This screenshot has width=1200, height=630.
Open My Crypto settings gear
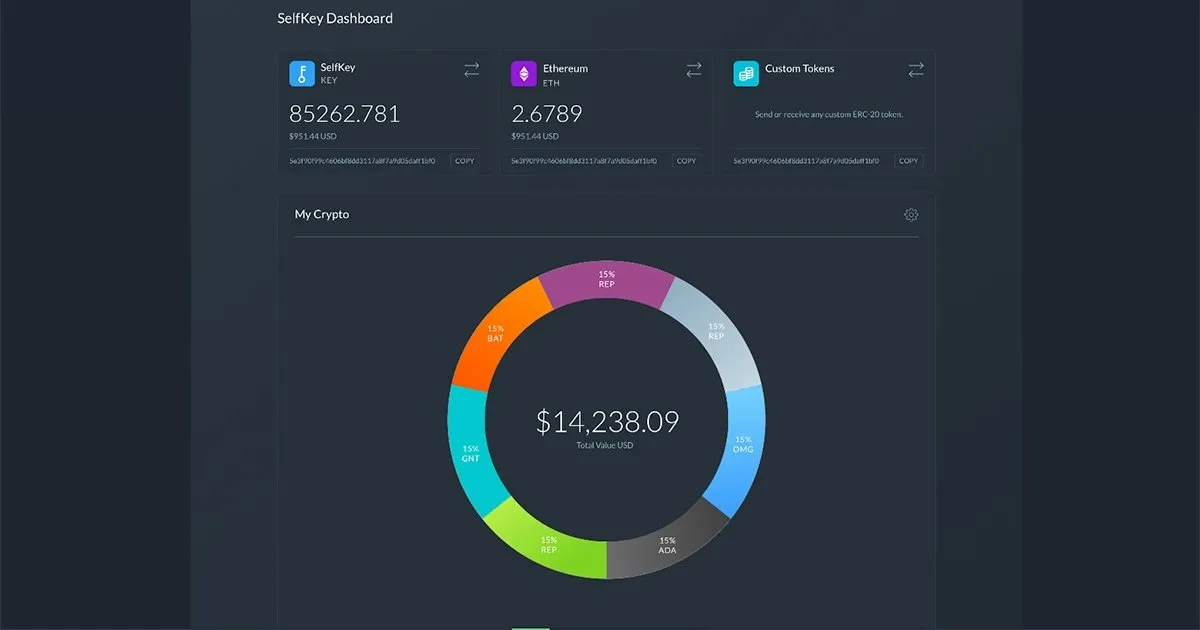(x=911, y=215)
